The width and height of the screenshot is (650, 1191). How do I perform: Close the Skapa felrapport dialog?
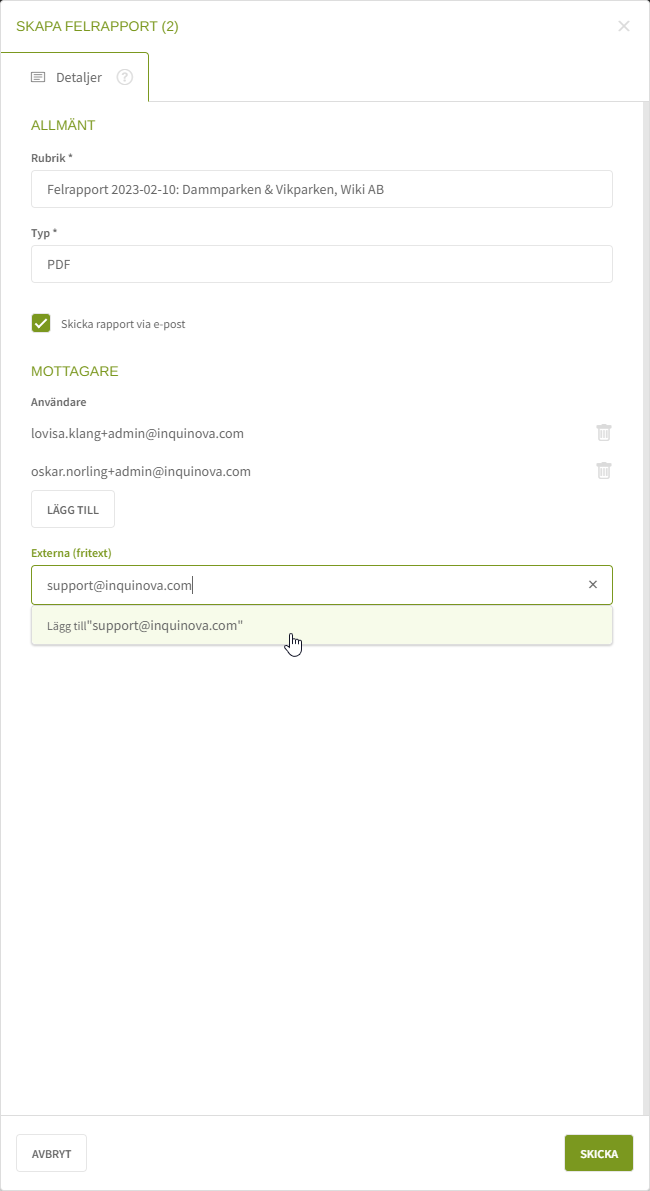(x=624, y=26)
